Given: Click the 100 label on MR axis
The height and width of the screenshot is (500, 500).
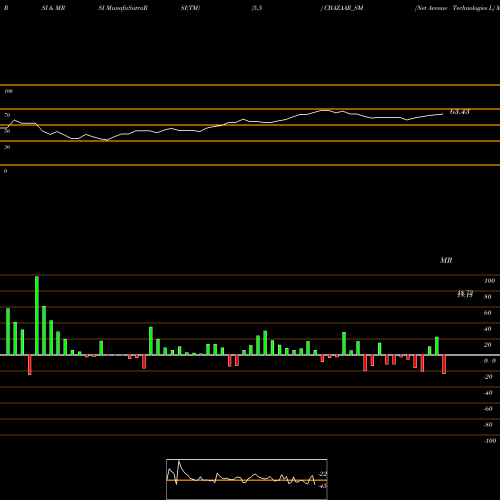Looking at the screenshot, I should pos(489,281).
